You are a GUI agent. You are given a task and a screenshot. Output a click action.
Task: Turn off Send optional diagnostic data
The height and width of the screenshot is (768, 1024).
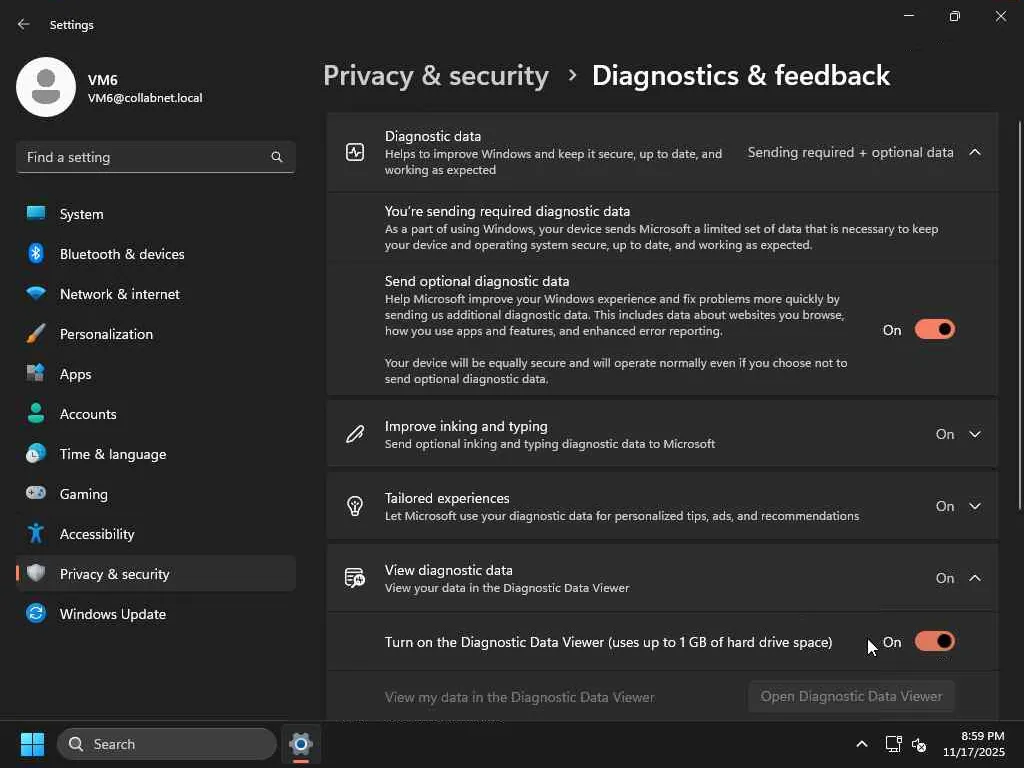point(934,330)
